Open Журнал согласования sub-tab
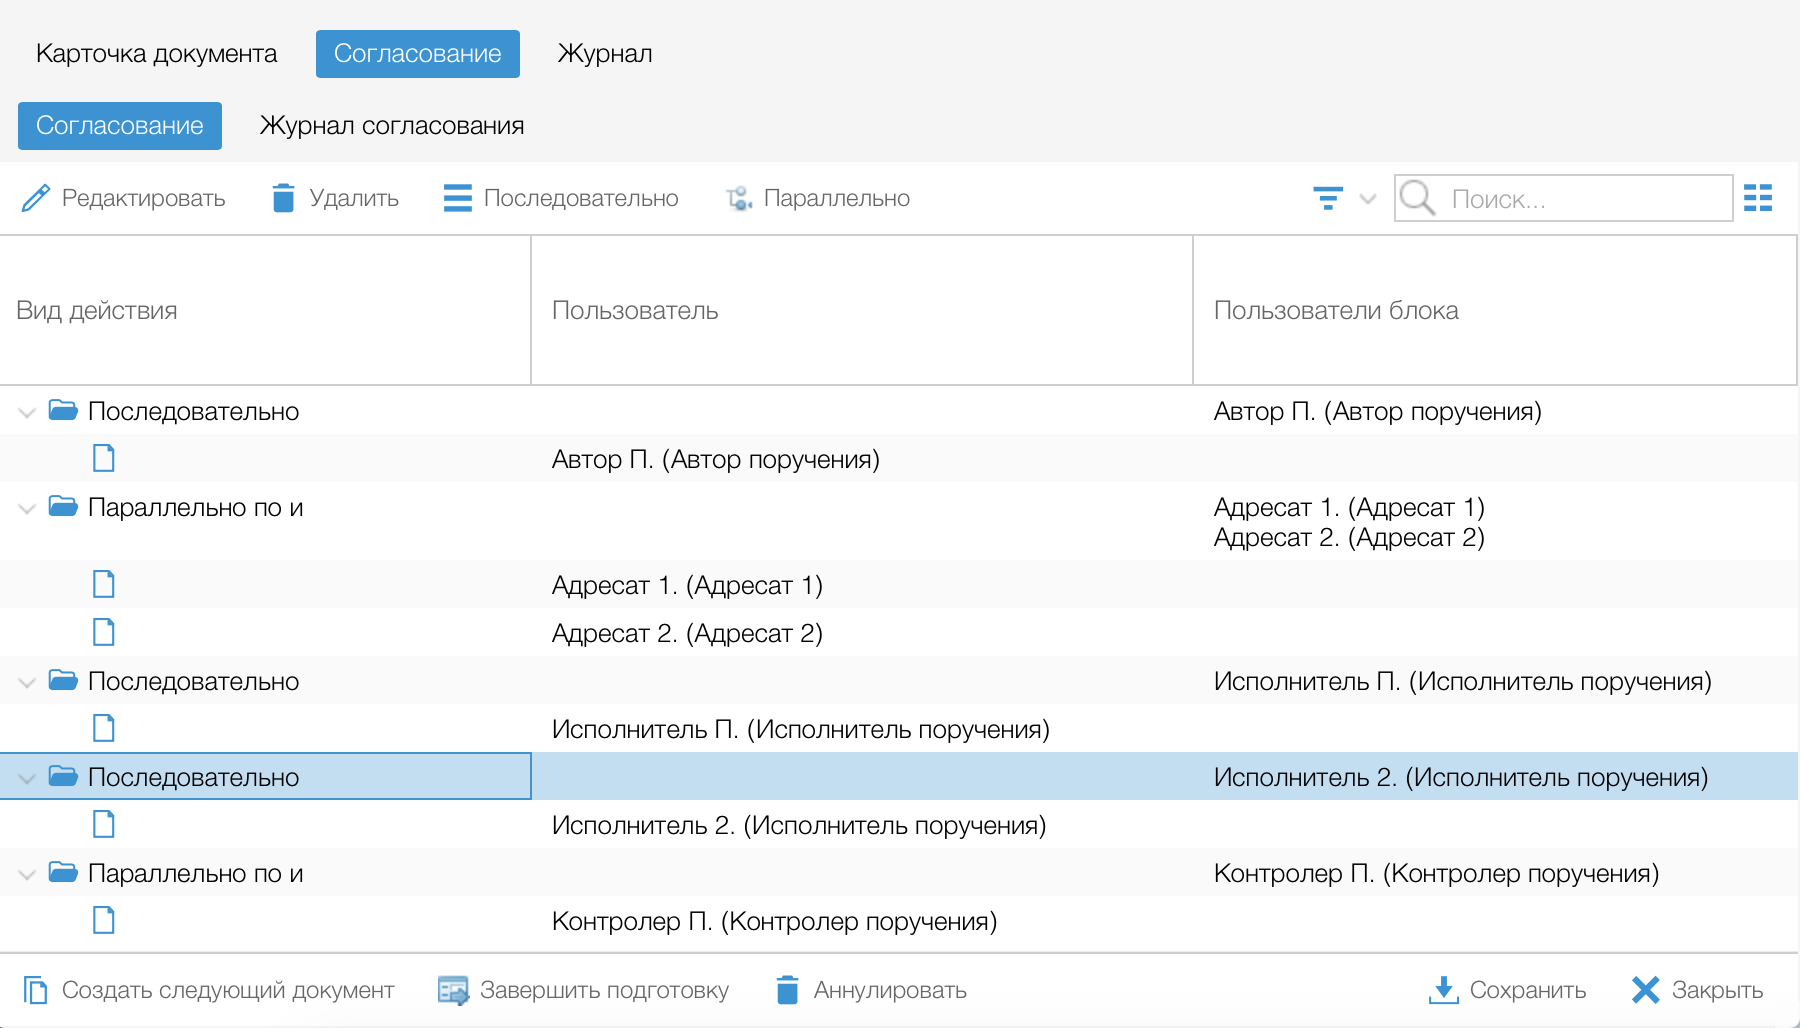1800x1028 pixels. coord(391,126)
